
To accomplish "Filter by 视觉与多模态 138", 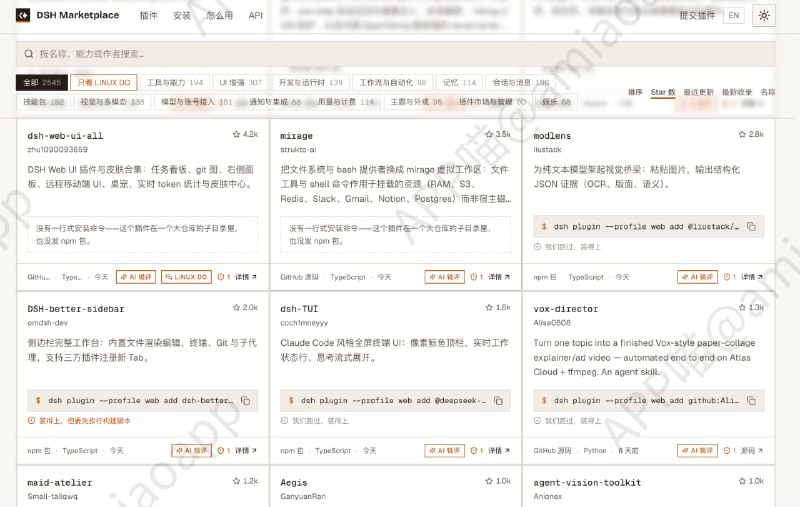I will pyautogui.click(x=112, y=102).
